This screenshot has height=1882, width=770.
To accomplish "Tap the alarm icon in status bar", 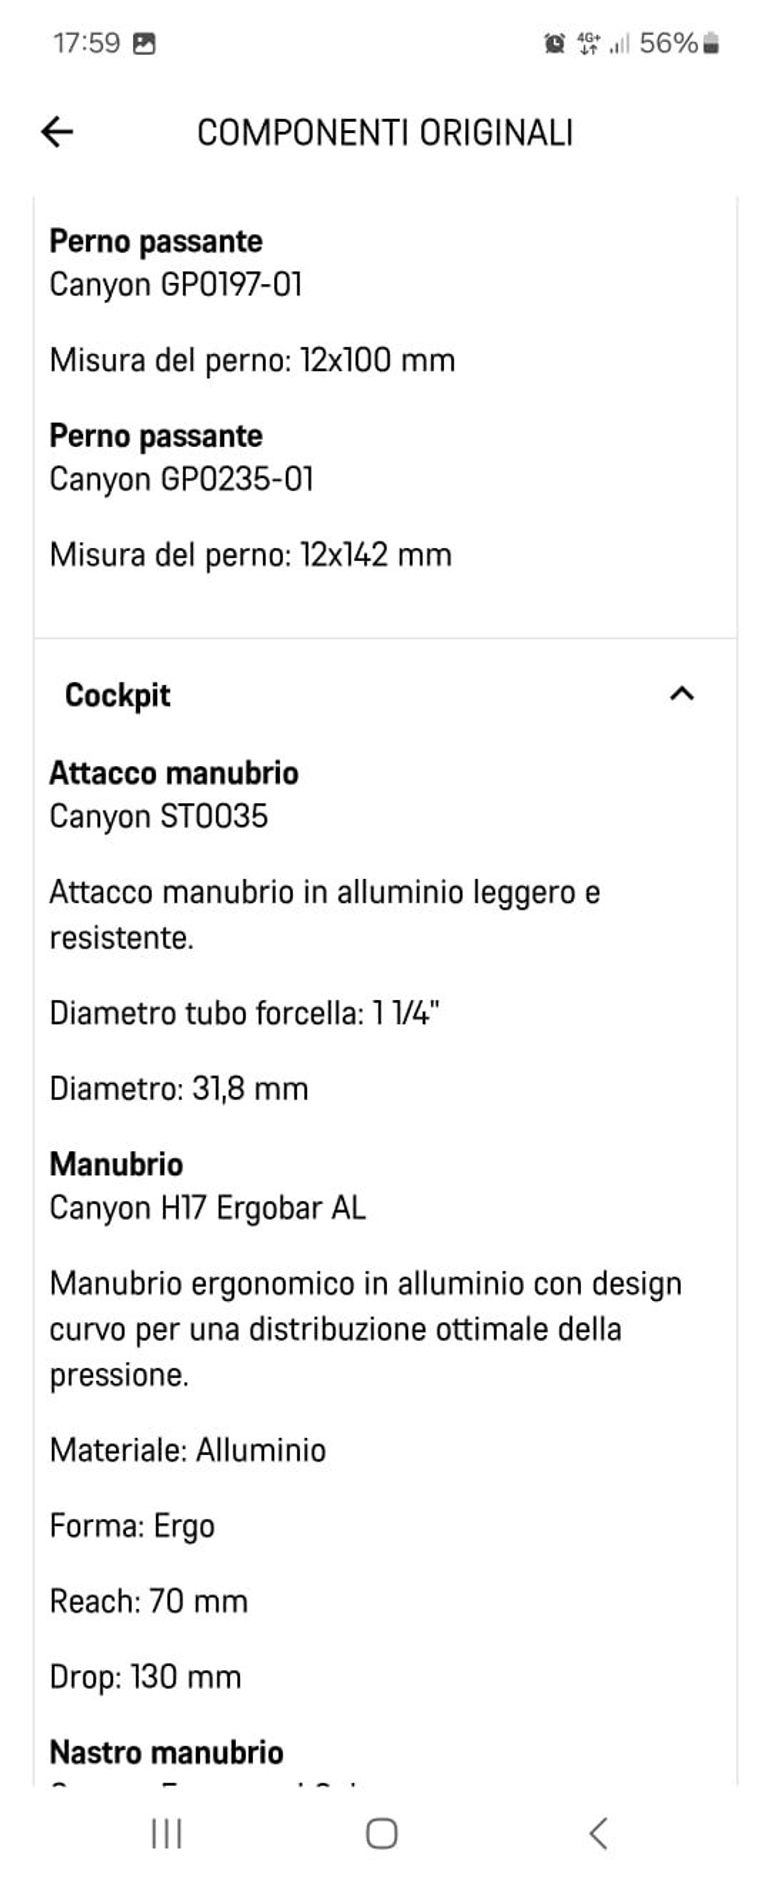I will [554, 43].
